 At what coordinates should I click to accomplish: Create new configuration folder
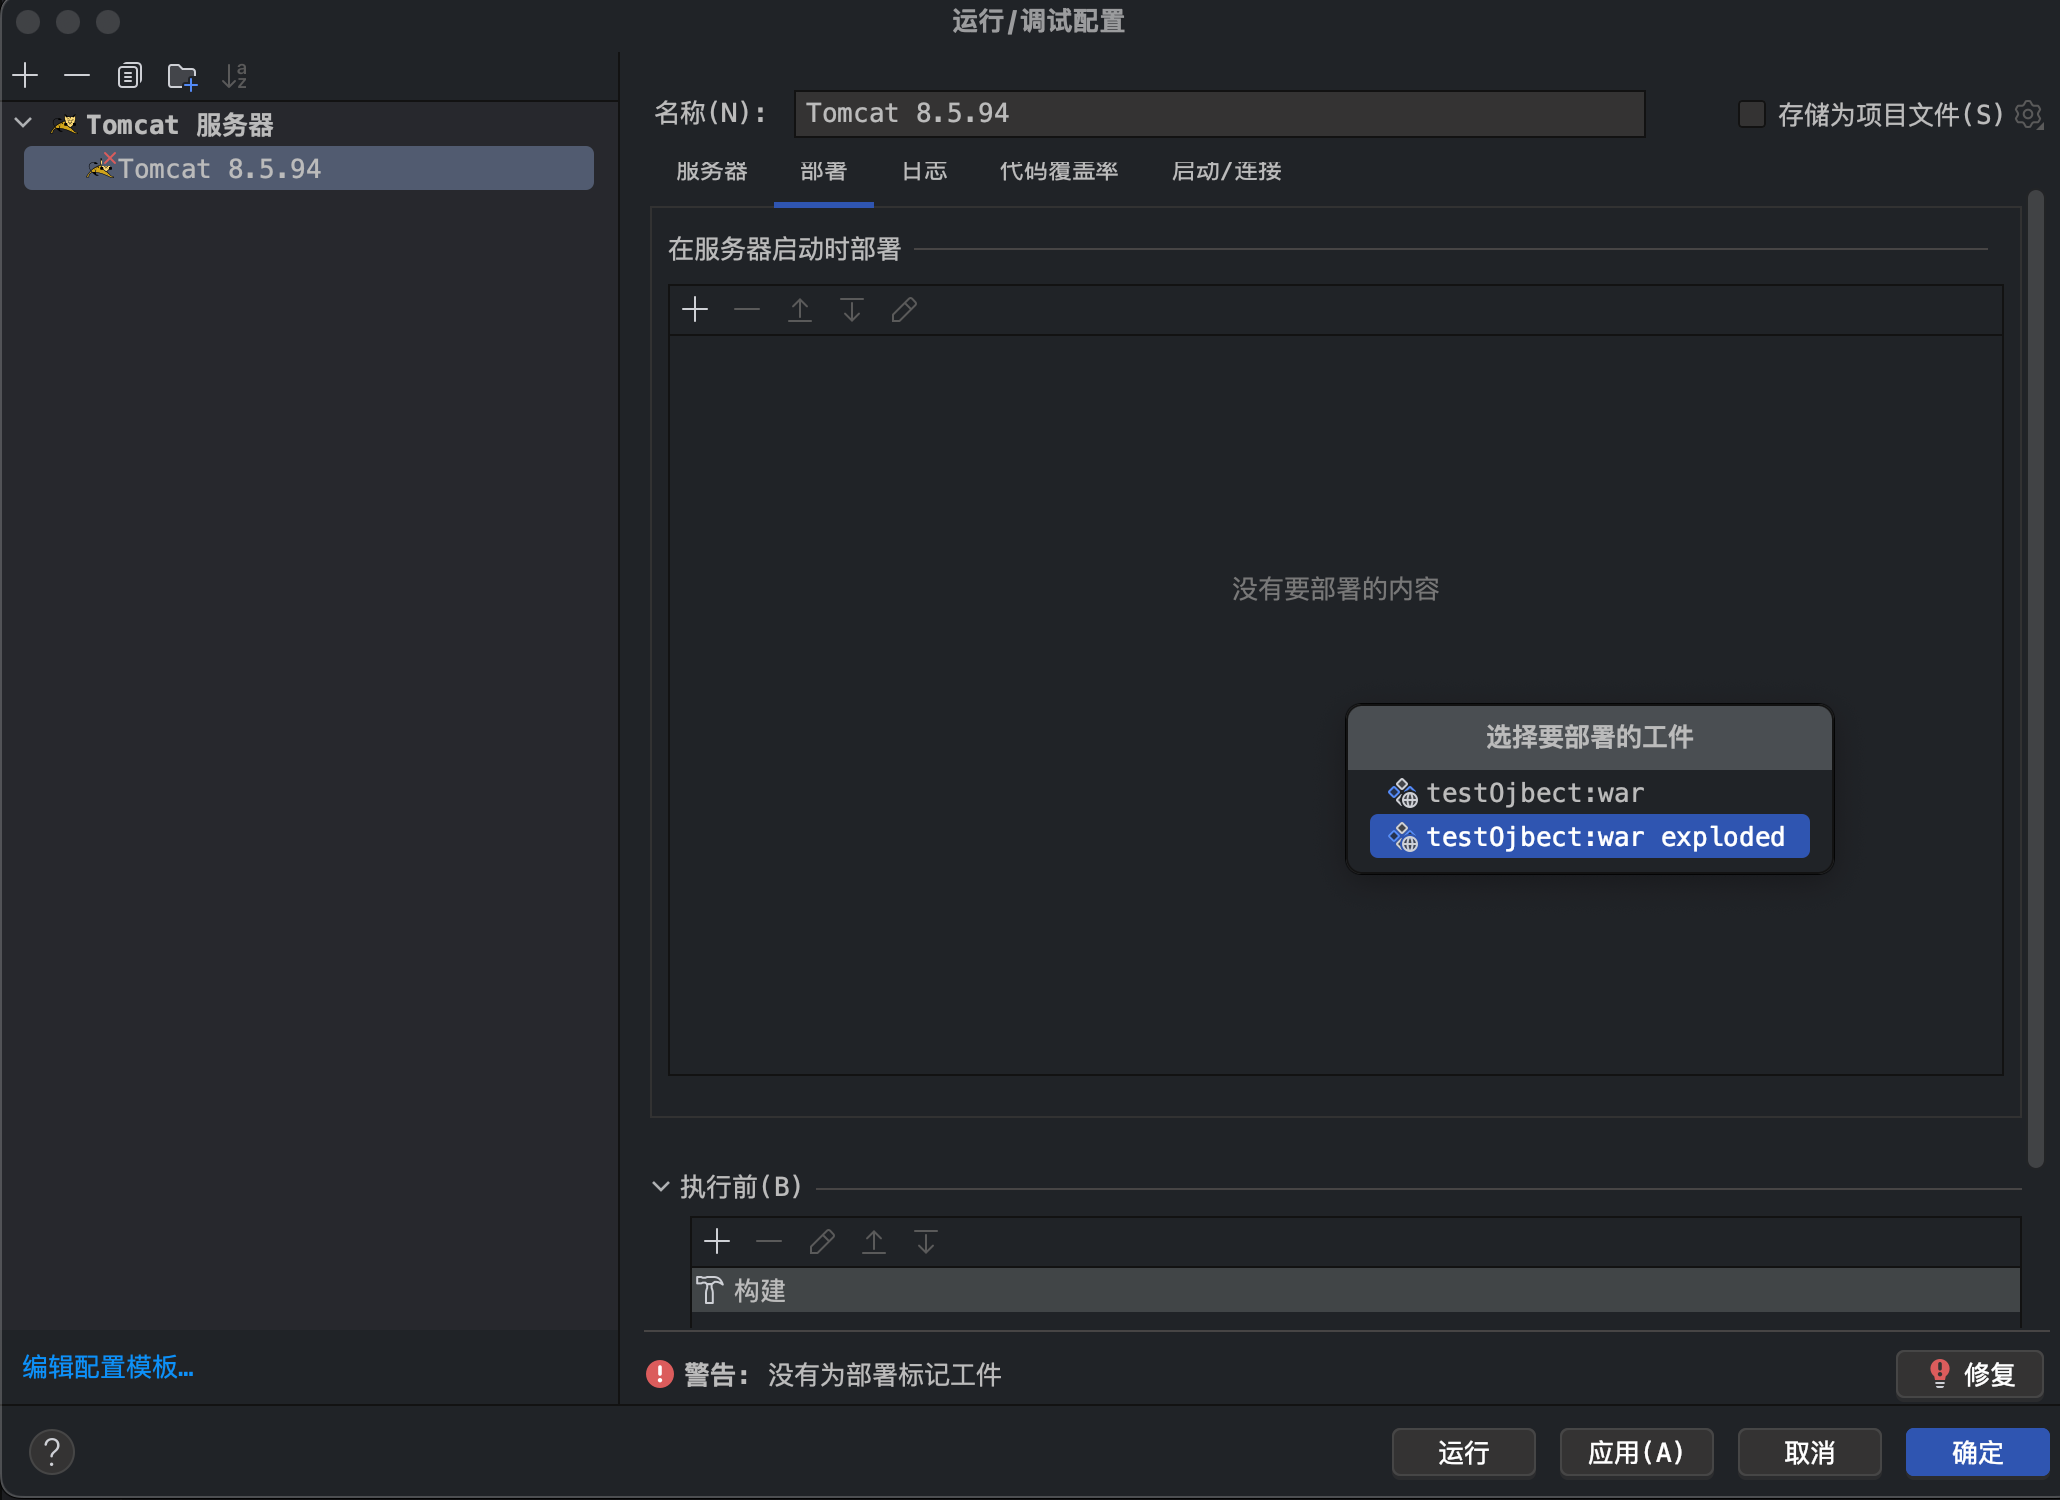coord(182,75)
